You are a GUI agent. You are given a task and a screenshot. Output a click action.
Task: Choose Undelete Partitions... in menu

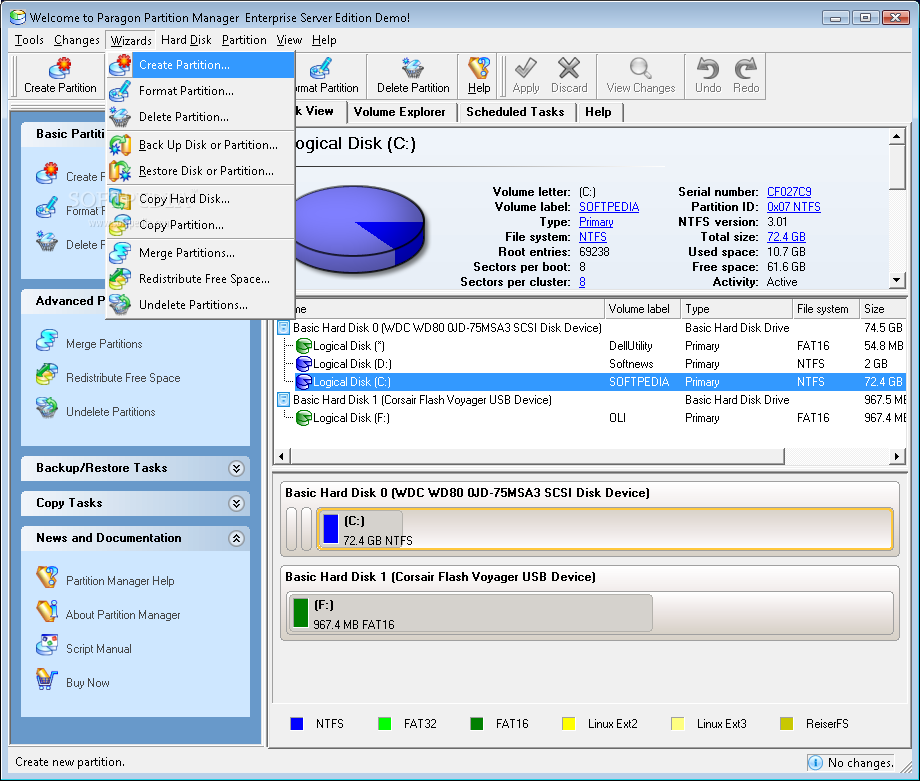(201, 305)
